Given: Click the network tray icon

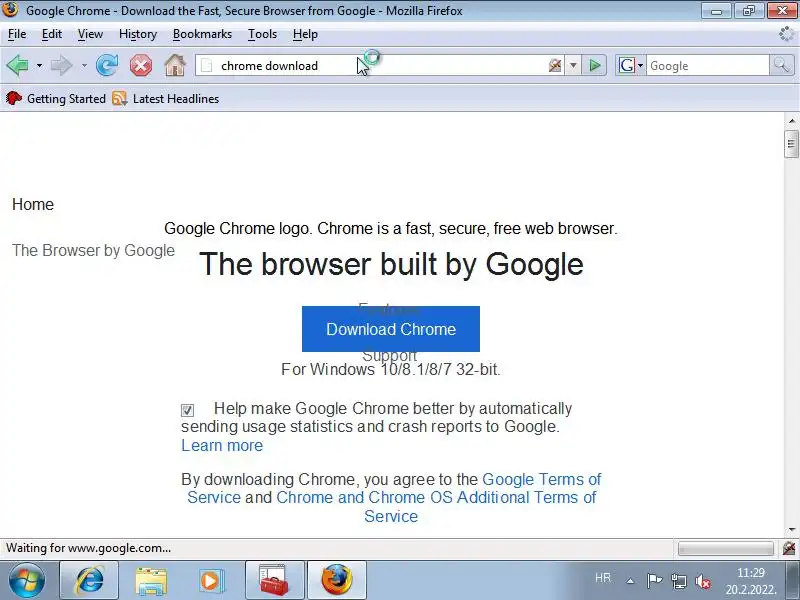Looking at the screenshot, I should click(x=679, y=580).
